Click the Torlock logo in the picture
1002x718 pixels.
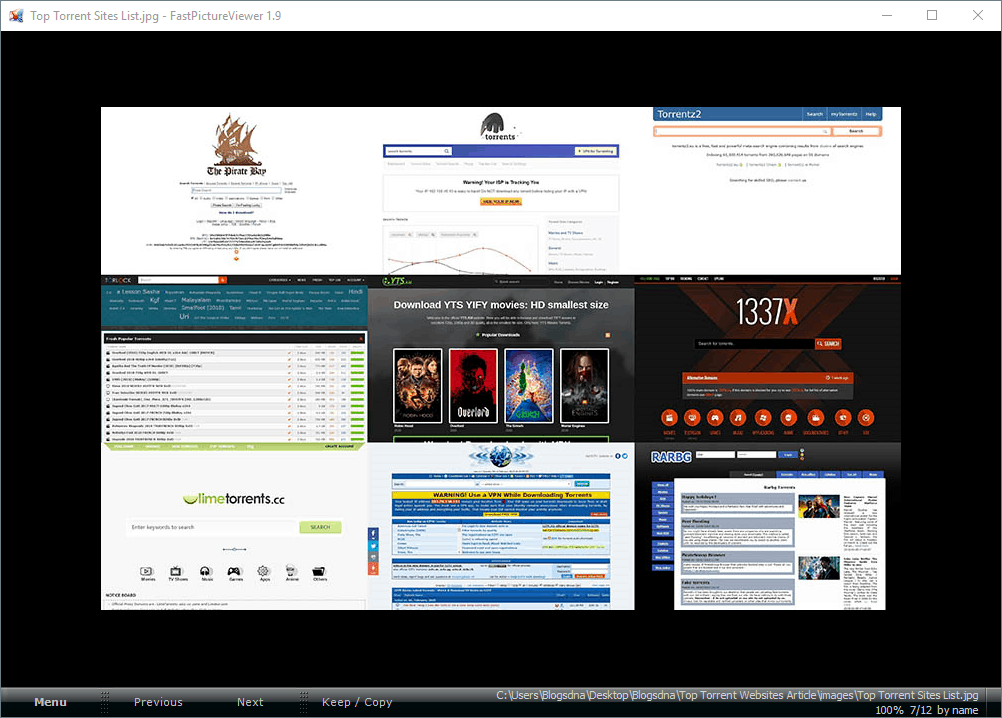coord(118,280)
